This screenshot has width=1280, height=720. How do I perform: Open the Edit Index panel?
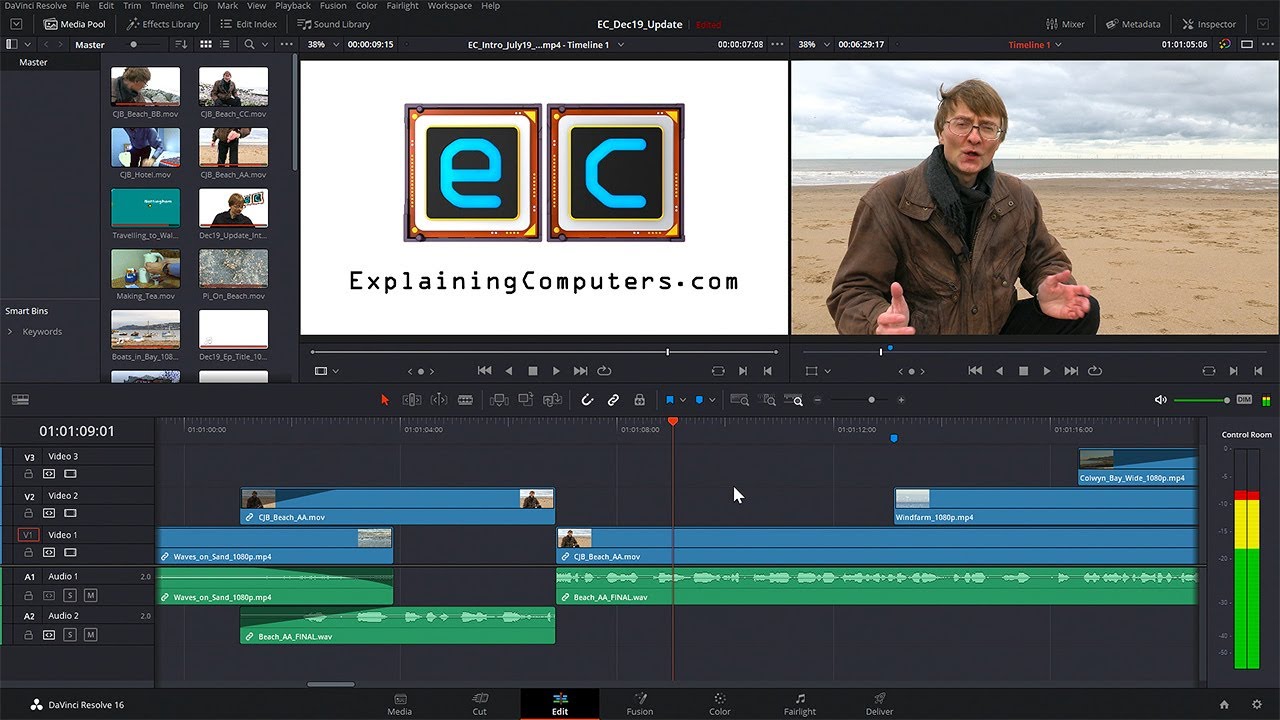248,24
